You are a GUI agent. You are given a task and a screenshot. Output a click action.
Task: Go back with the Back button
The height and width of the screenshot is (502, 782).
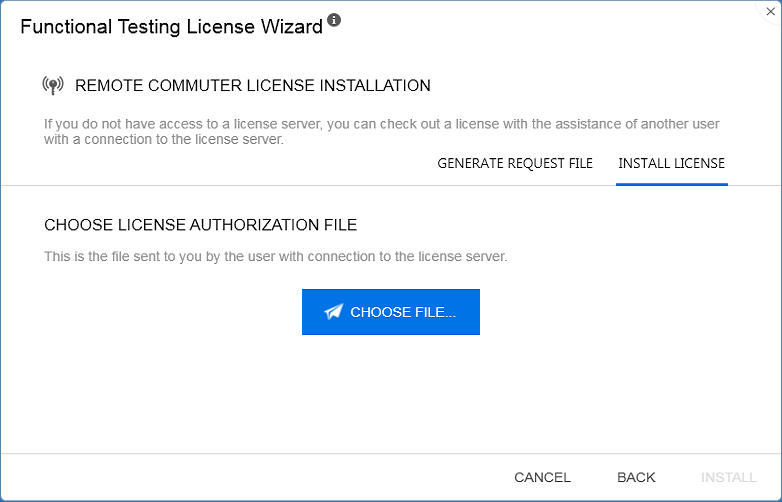click(x=636, y=477)
